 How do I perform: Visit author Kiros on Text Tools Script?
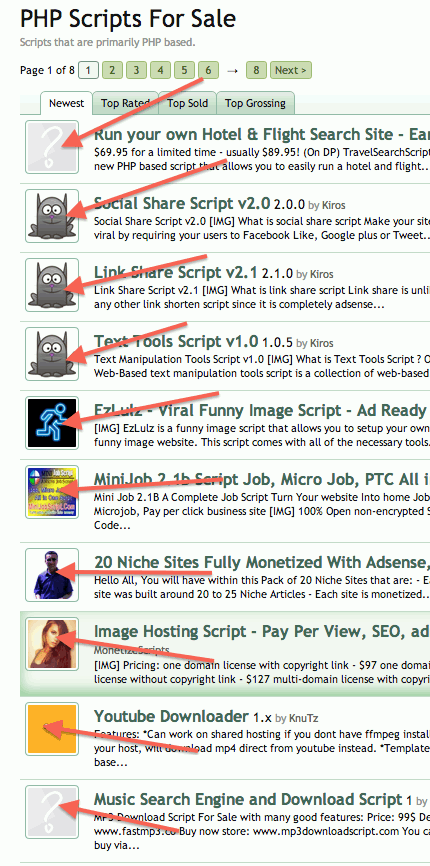[x=321, y=344]
